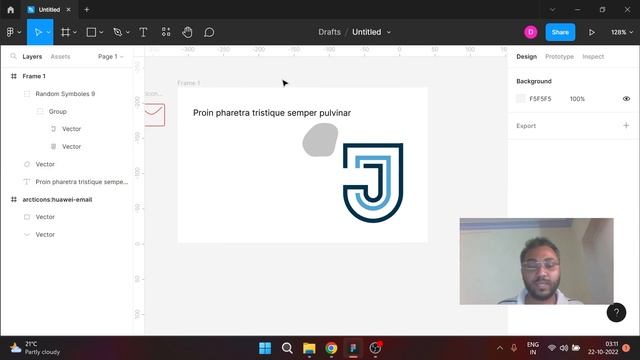Edit the background hex value F5F5F5
Image resolution: width=640 pixels, height=360 pixels.
click(540, 99)
